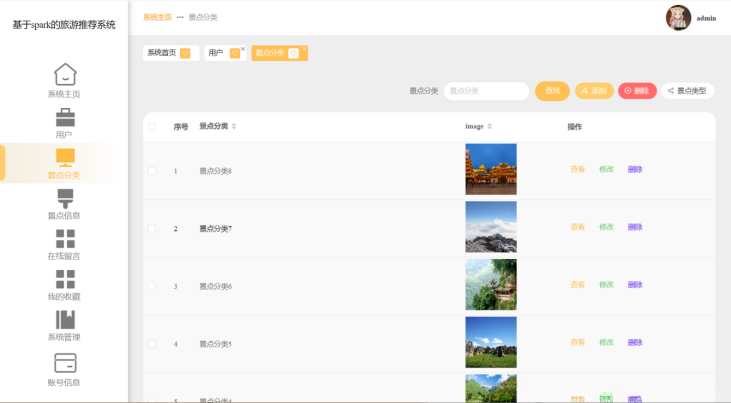Open temple thumbnail of 景点分类8
Image resolution: width=731 pixels, height=403 pixels.
491,169
